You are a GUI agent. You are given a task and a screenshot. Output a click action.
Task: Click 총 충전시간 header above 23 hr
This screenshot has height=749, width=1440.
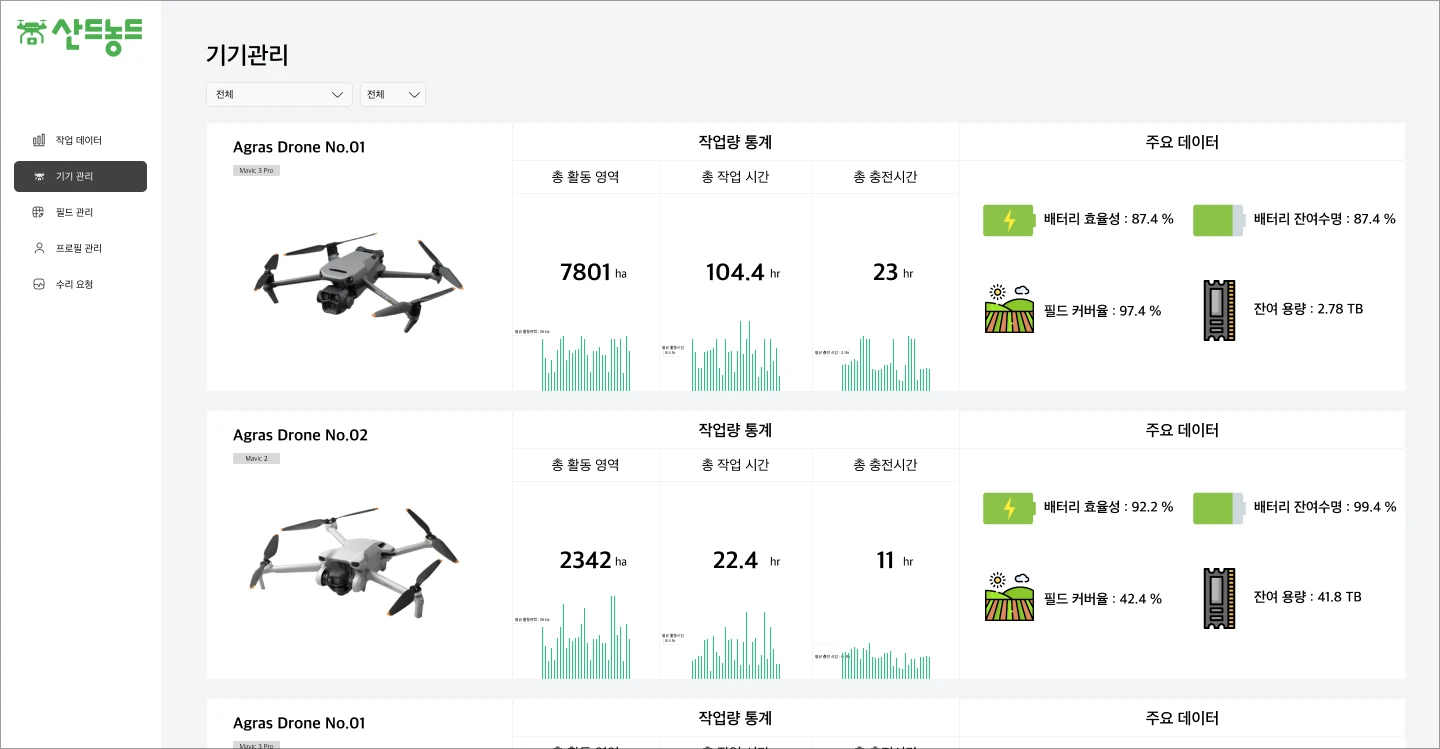885,177
